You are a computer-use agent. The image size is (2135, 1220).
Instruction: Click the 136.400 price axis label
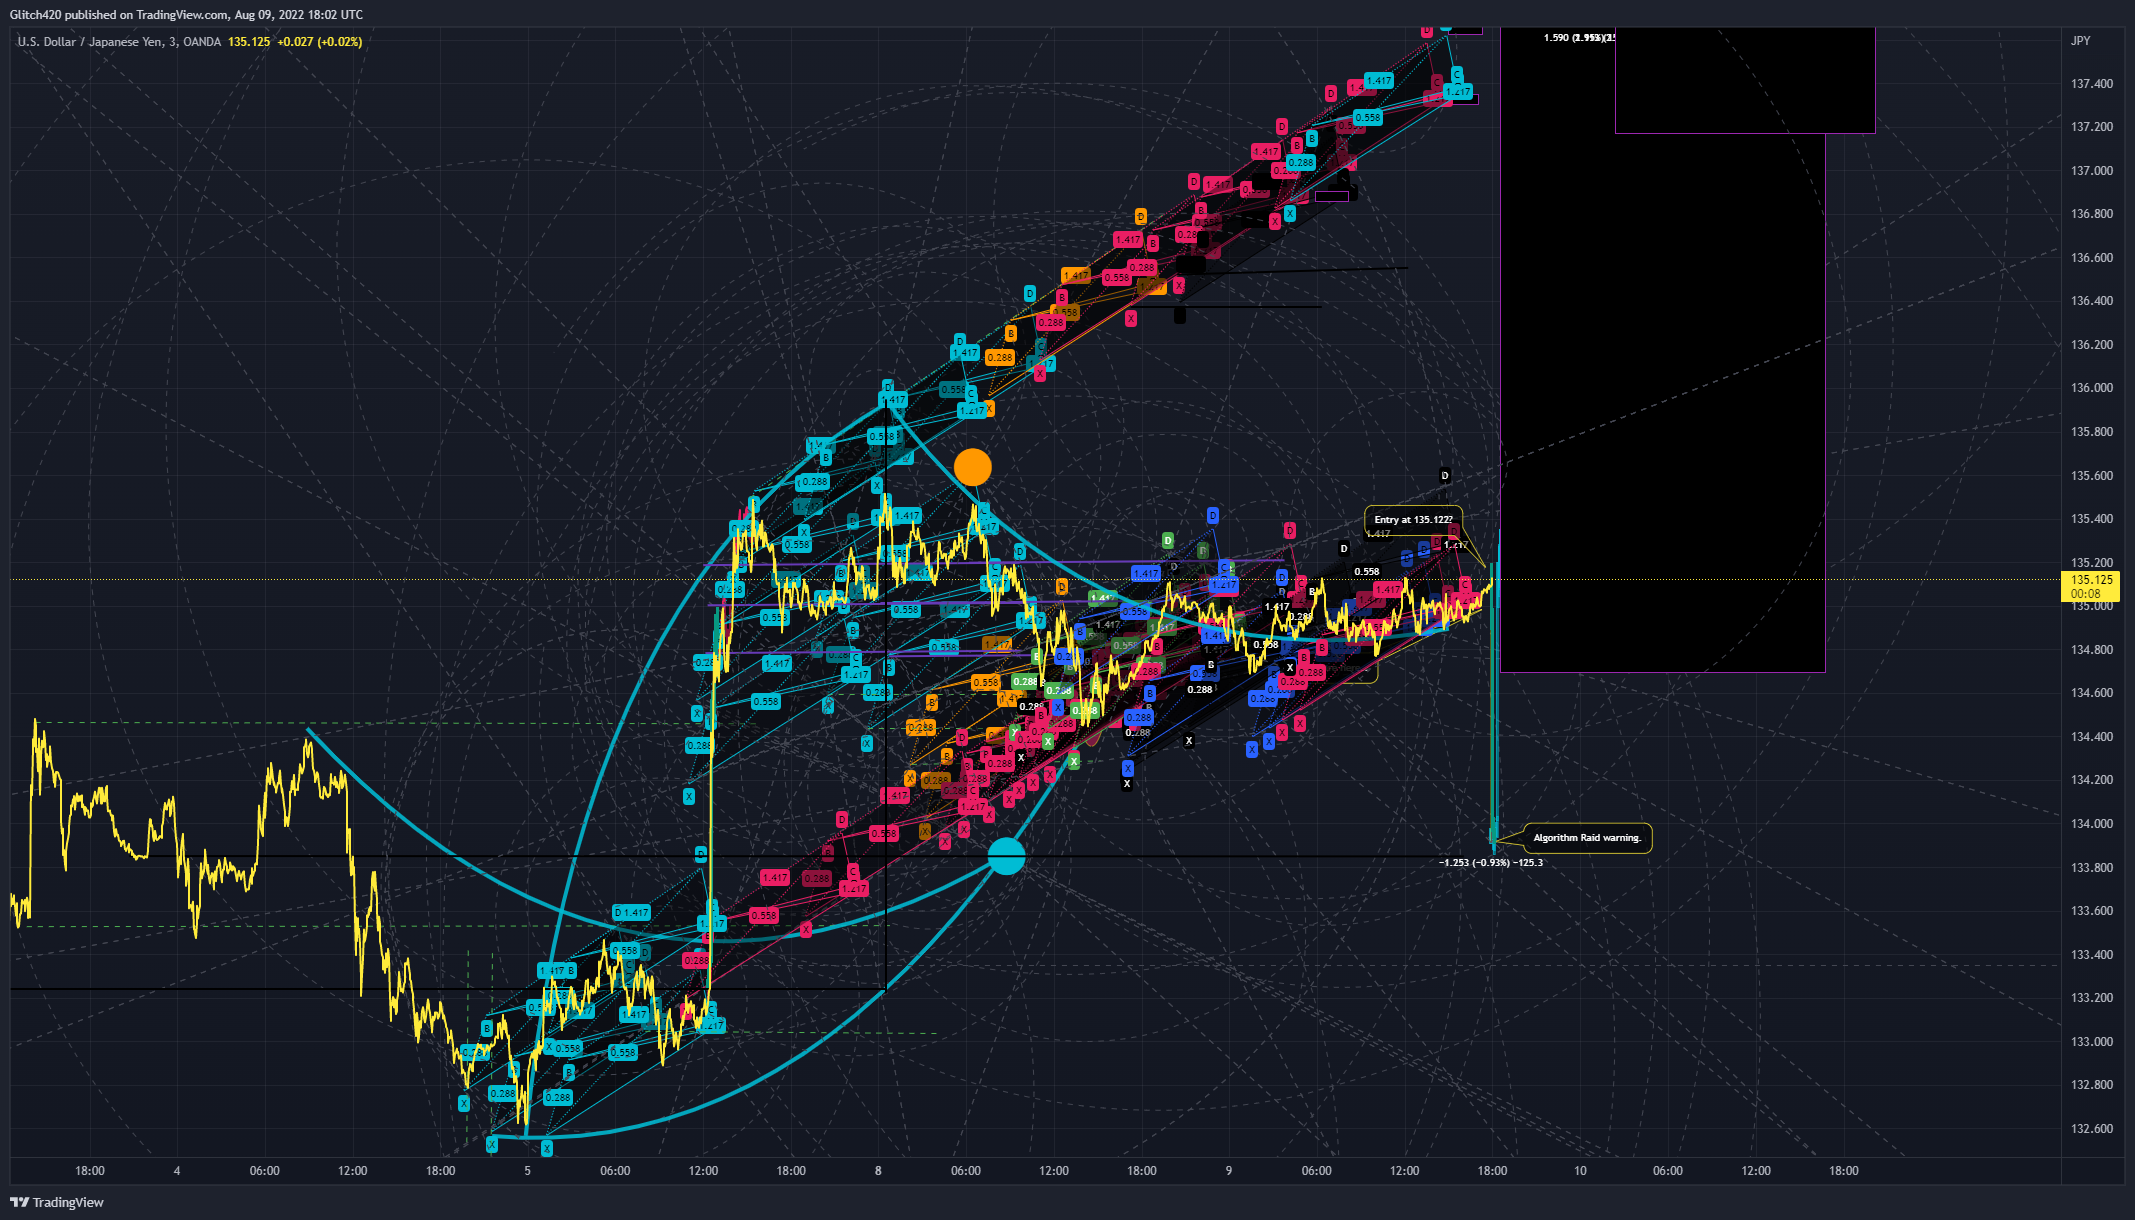pyautogui.click(x=2092, y=301)
